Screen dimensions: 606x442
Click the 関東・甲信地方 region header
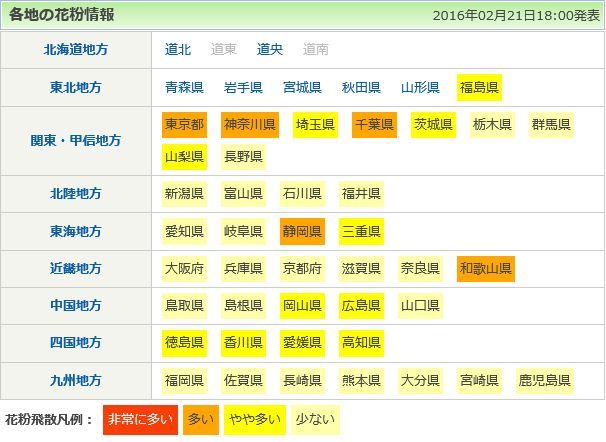pos(82,141)
